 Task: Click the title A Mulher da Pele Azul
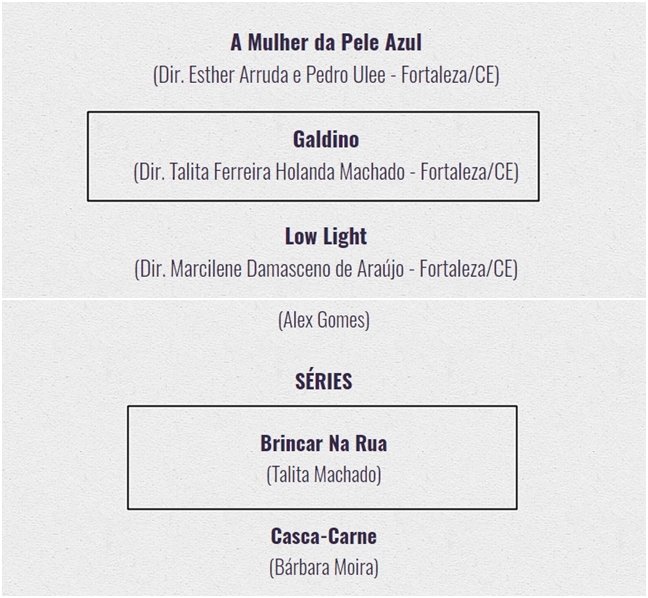coord(326,42)
